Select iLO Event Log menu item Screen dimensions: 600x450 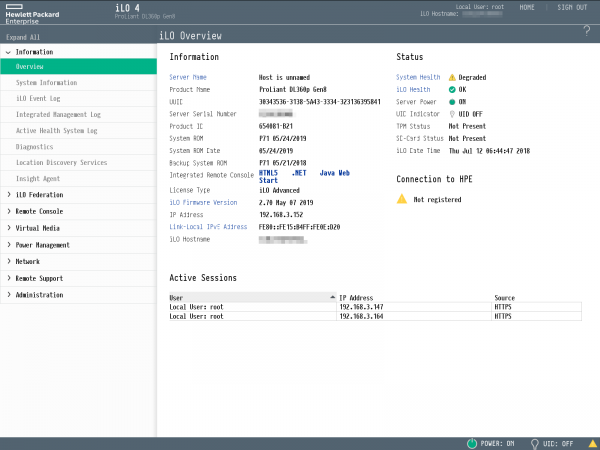[38, 99]
